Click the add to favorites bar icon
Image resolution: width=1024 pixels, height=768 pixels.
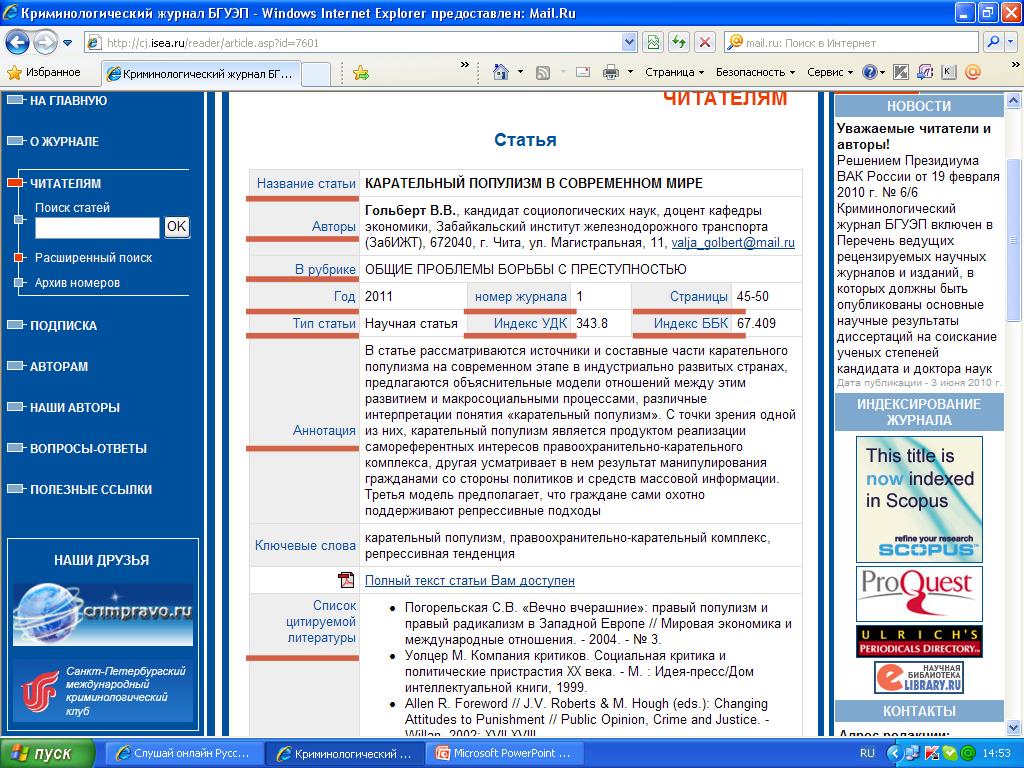click(360, 73)
